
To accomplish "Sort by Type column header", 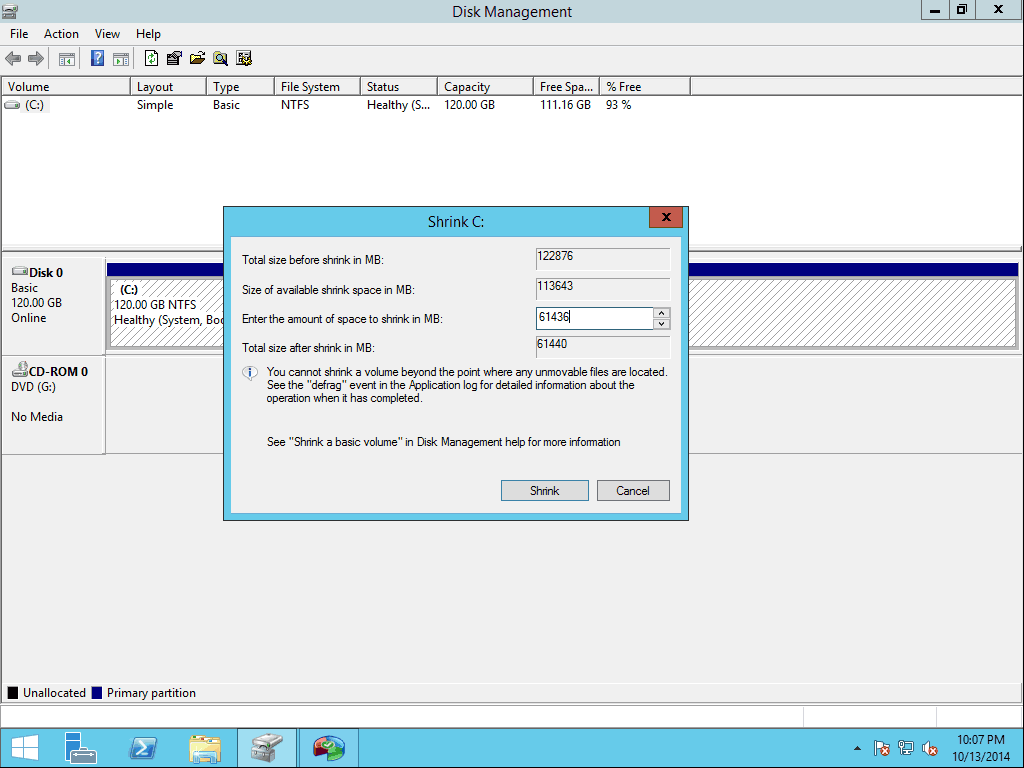I will [x=240, y=87].
